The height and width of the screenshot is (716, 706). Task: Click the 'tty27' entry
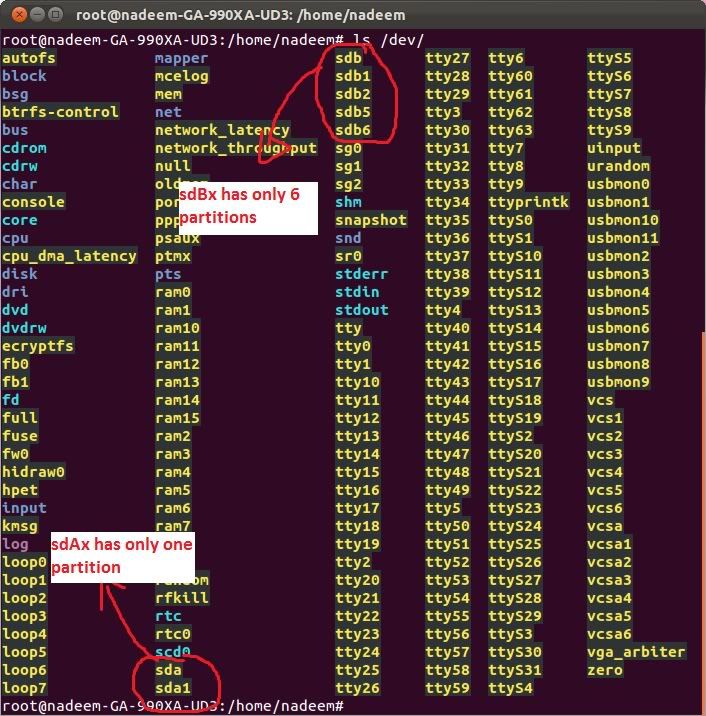pos(448,58)
